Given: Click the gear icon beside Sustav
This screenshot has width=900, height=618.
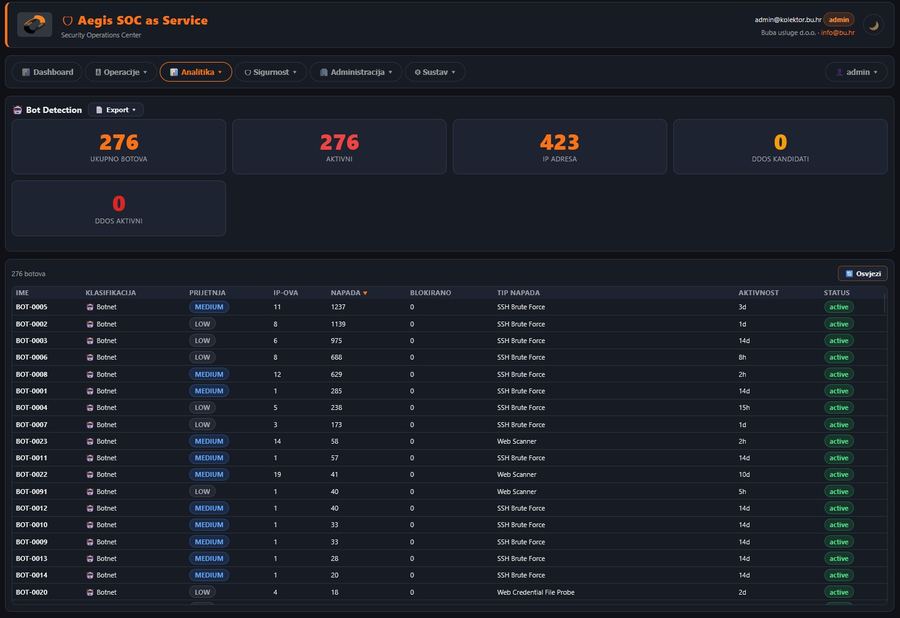Looking at the screenshot, I should pyautogui.click(x=418, y=71).
